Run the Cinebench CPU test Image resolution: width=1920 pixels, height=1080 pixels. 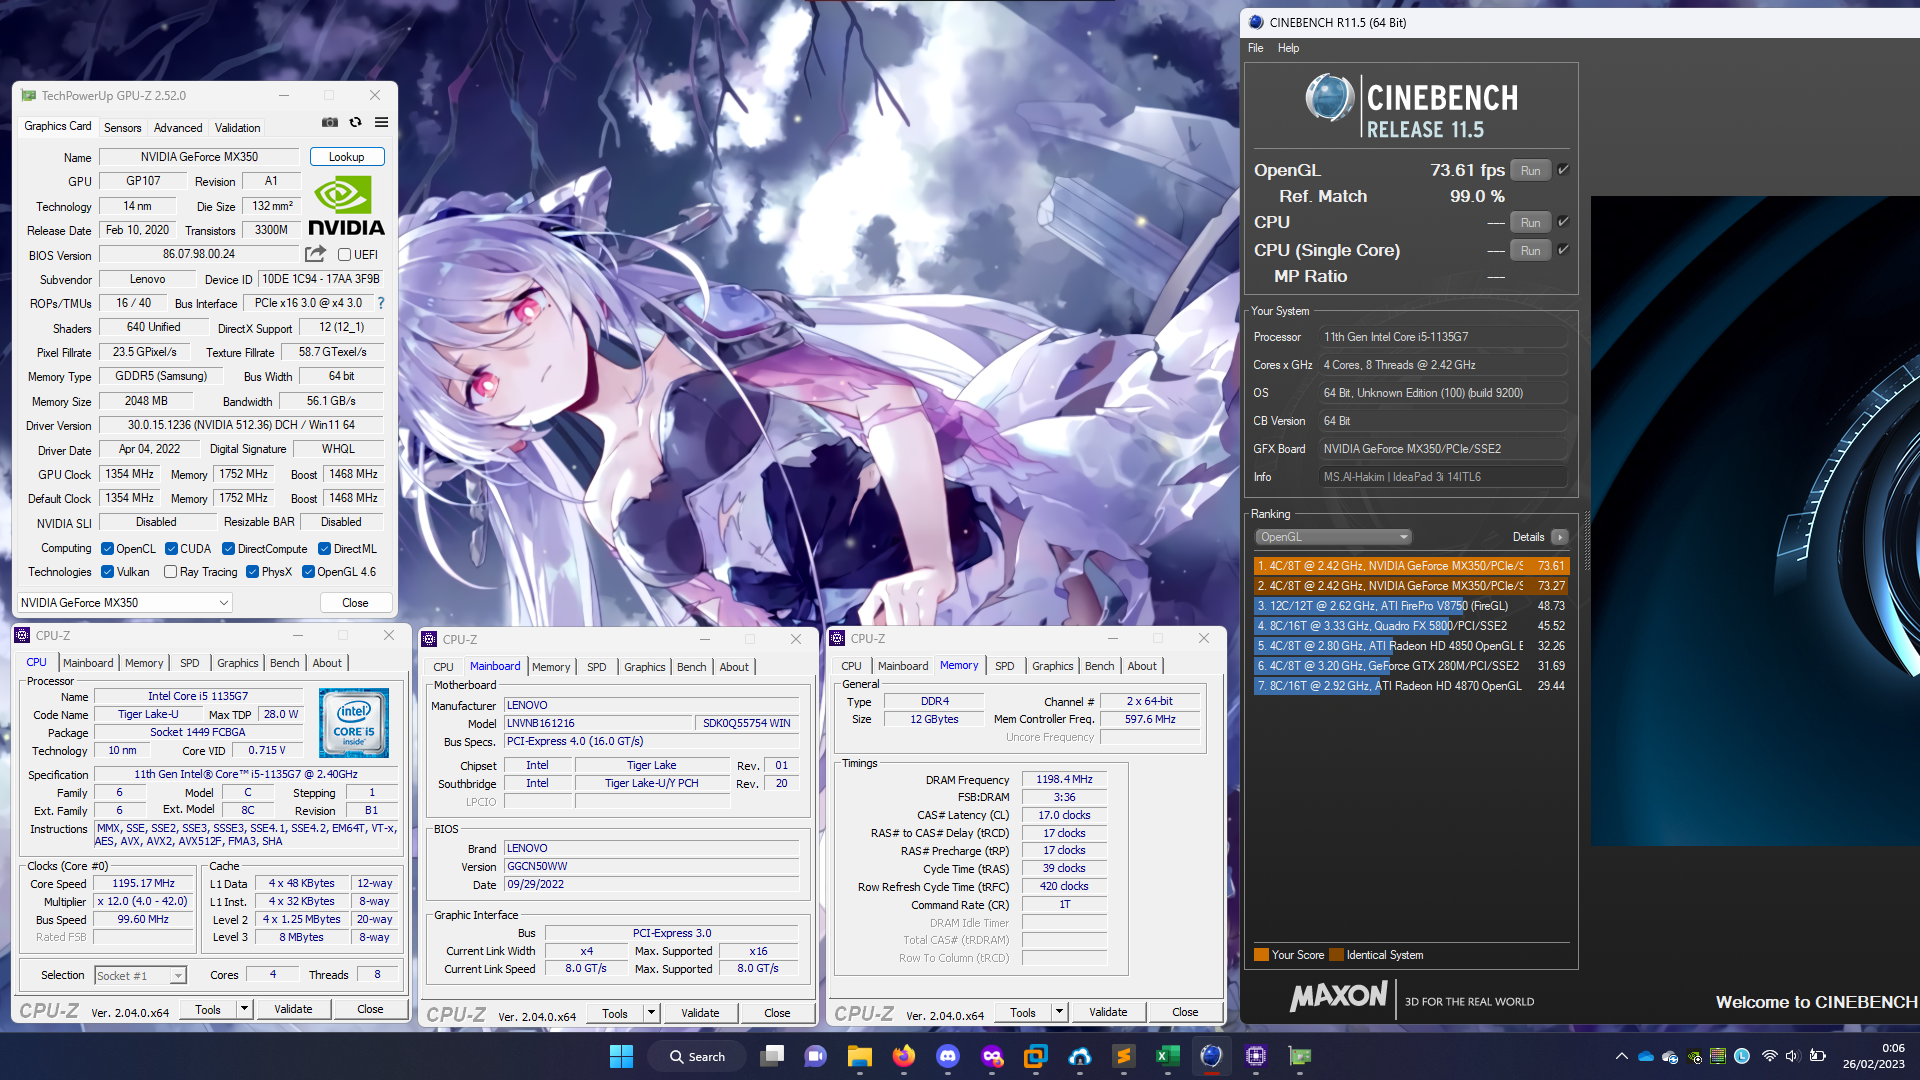tap(1530, 222)
